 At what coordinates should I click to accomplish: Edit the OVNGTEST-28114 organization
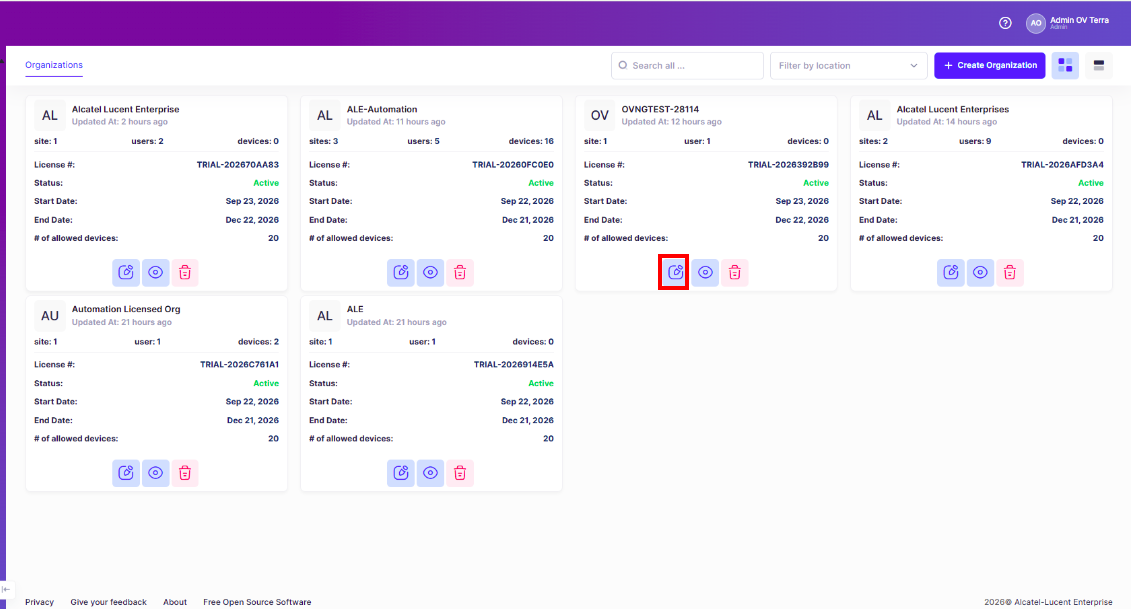click(676, 273)
